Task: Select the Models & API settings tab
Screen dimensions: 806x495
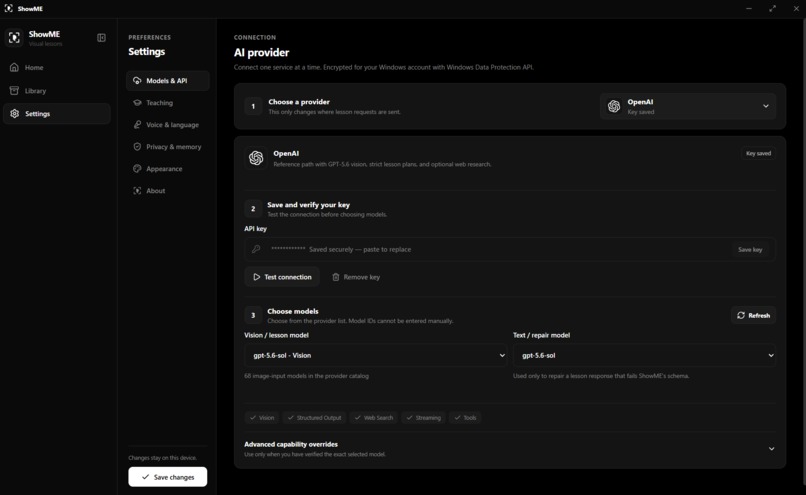Action: coord(168,81)
